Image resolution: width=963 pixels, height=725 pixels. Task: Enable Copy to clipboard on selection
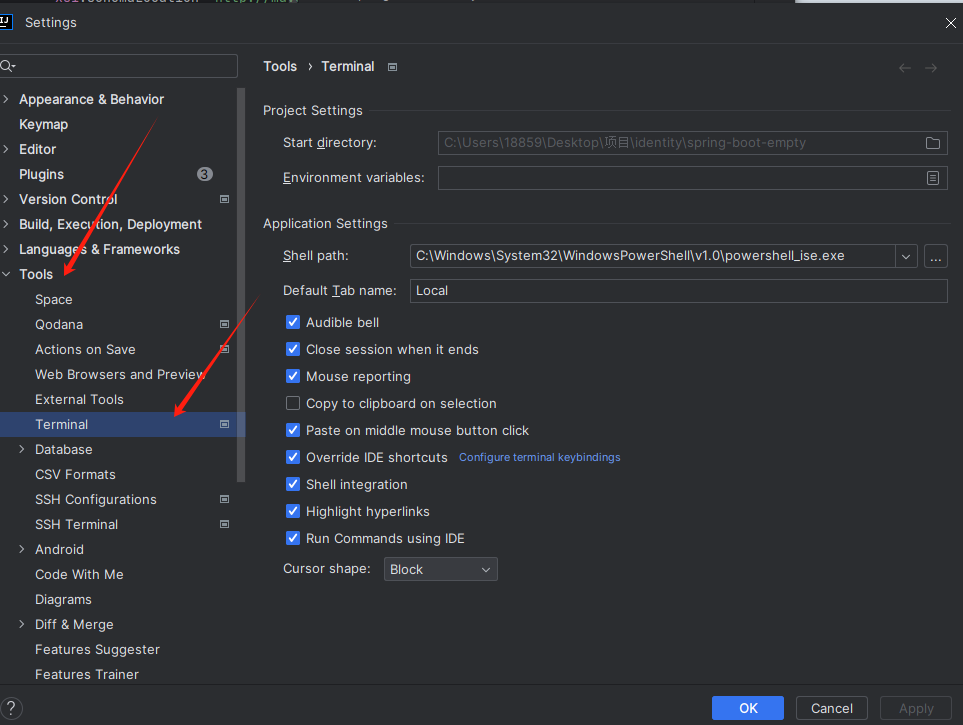pos(293,404)
